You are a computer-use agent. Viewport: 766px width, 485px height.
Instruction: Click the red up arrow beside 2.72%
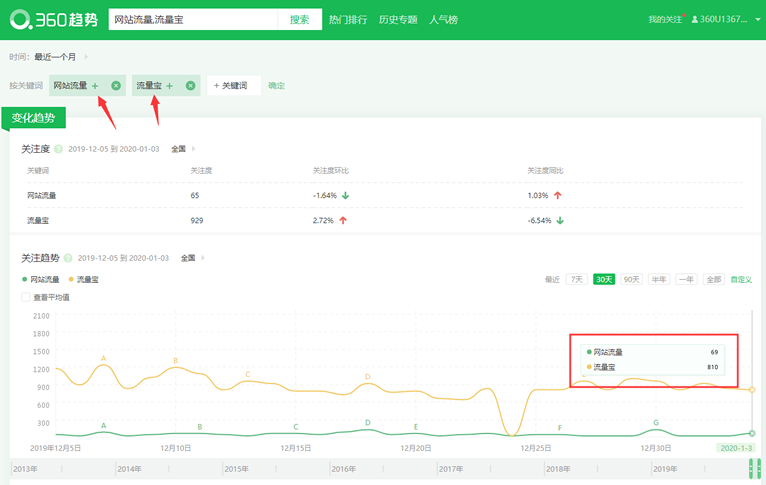[x=343, y=220]
